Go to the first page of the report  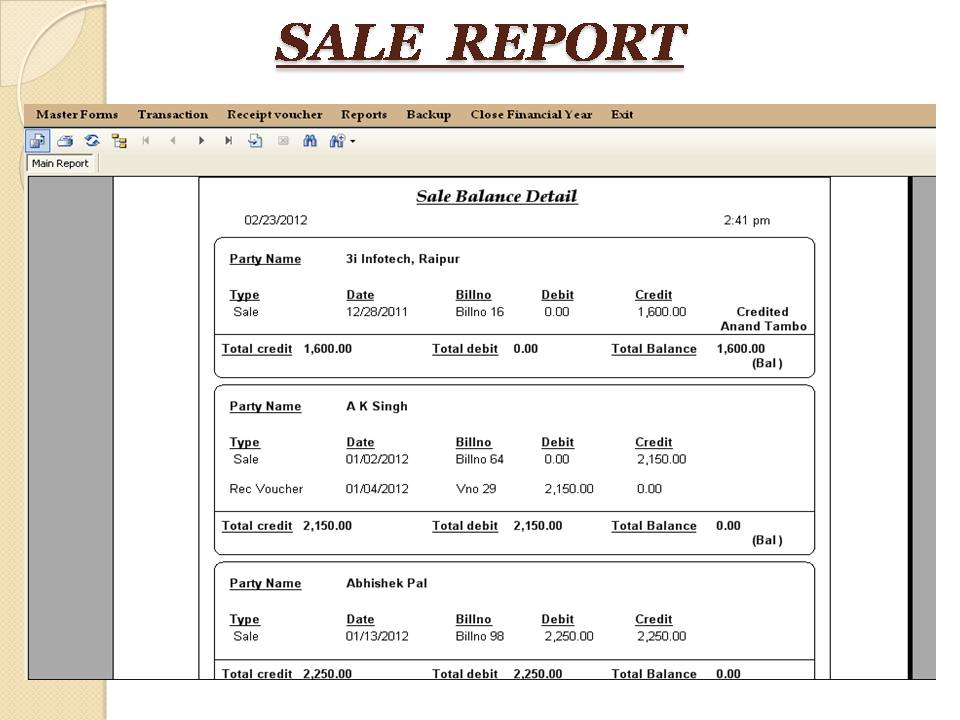tap(146, 141)
